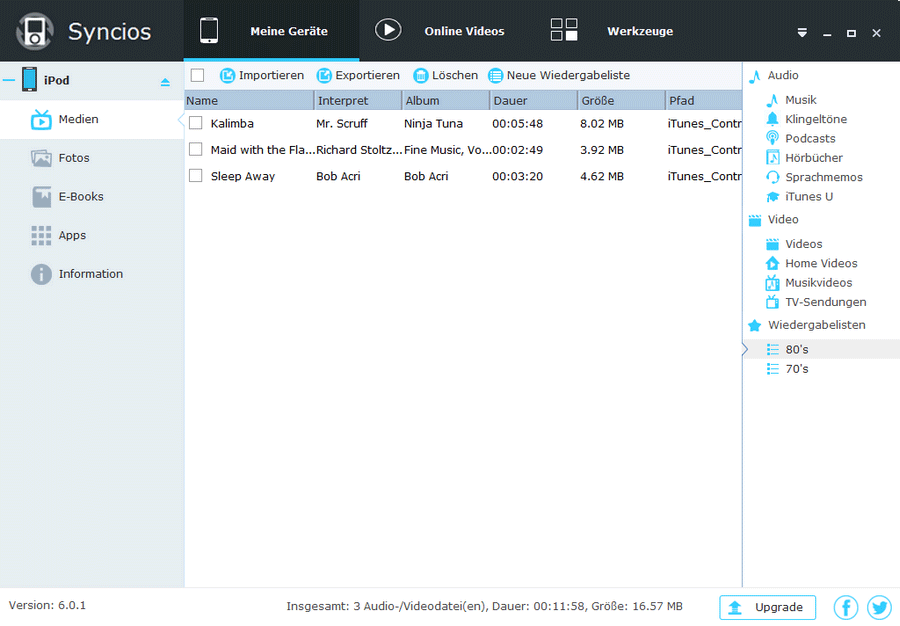Image resolution: width=900 pixels, height=626 pixels.
Task: Select Information in the sidebar
Action: coord(92,274)
